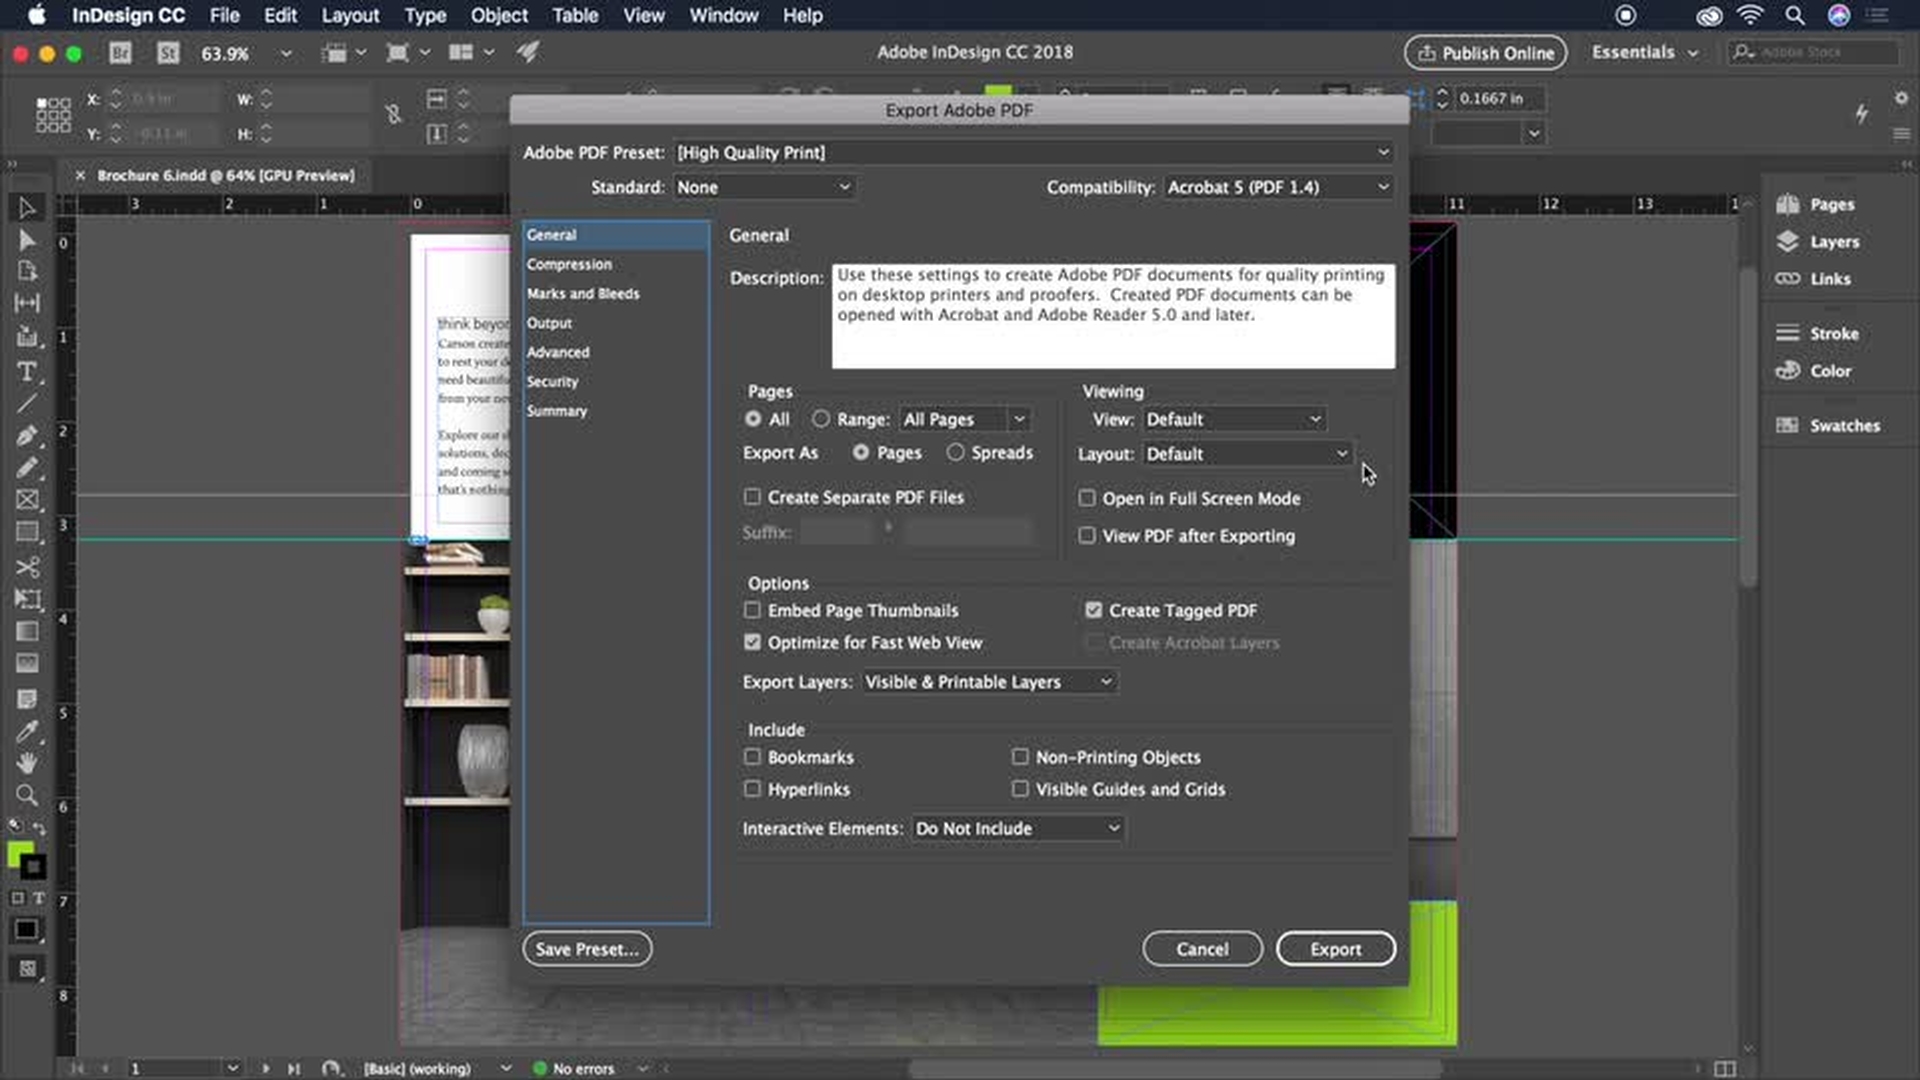Click the Bridge Br icon

tap(120, 53)
